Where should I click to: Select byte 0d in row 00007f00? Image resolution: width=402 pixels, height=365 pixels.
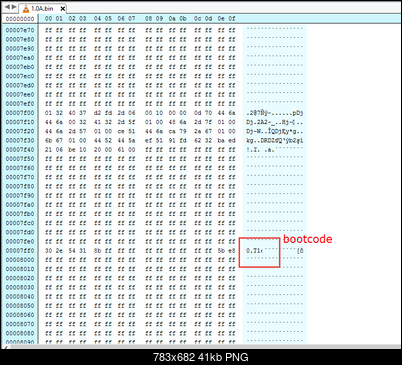[198, 113]
